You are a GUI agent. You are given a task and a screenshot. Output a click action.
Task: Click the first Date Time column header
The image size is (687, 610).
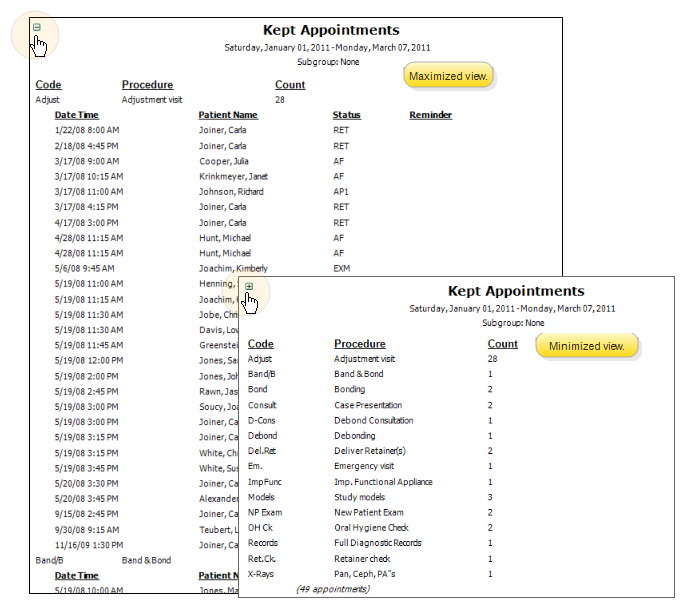tap(76, 115)
